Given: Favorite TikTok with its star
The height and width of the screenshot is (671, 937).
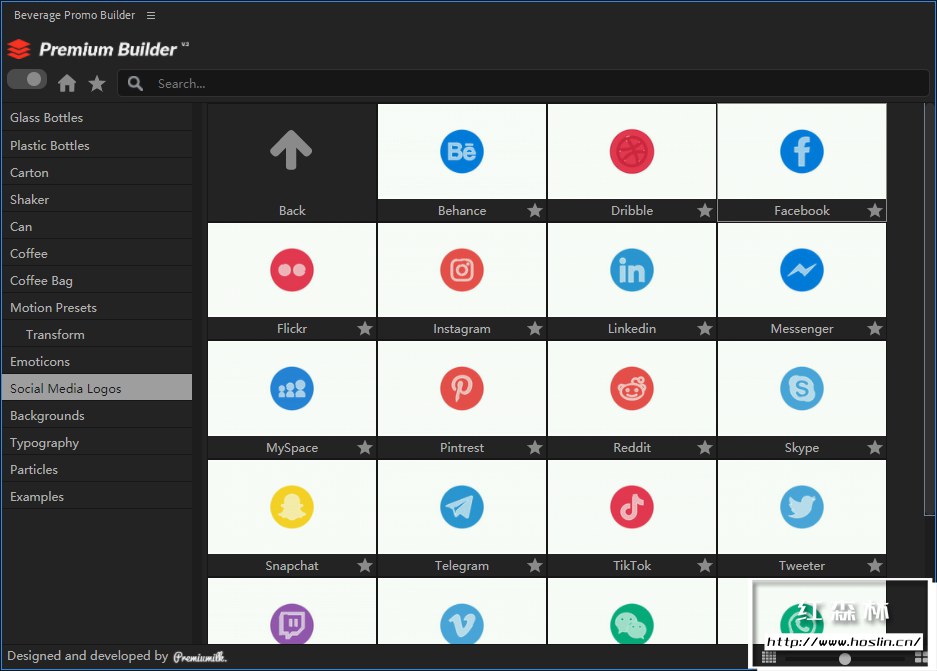Looking at the screenshot, I should [705, 565].
